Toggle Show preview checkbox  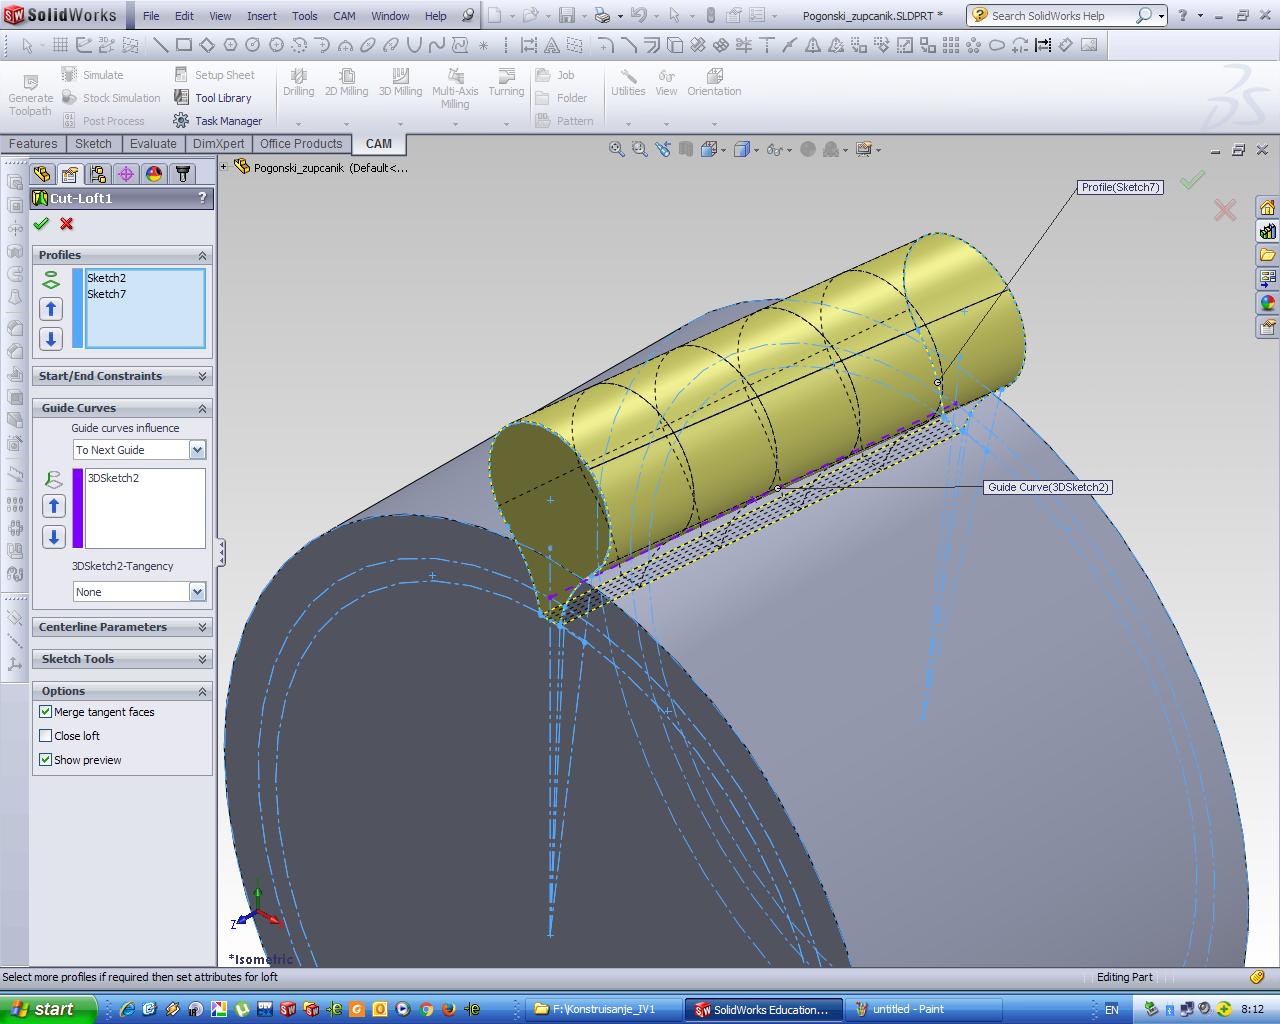pos(45,760)
